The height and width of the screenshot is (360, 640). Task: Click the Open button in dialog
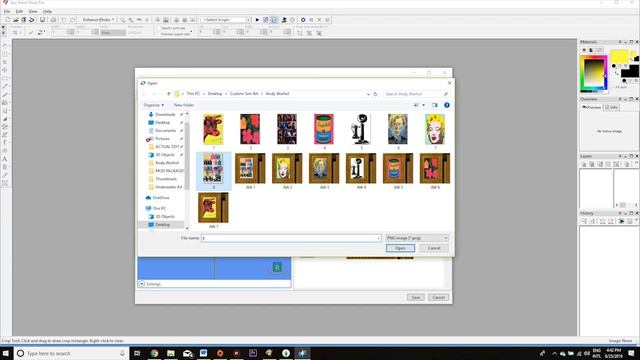tap(400, 248)
